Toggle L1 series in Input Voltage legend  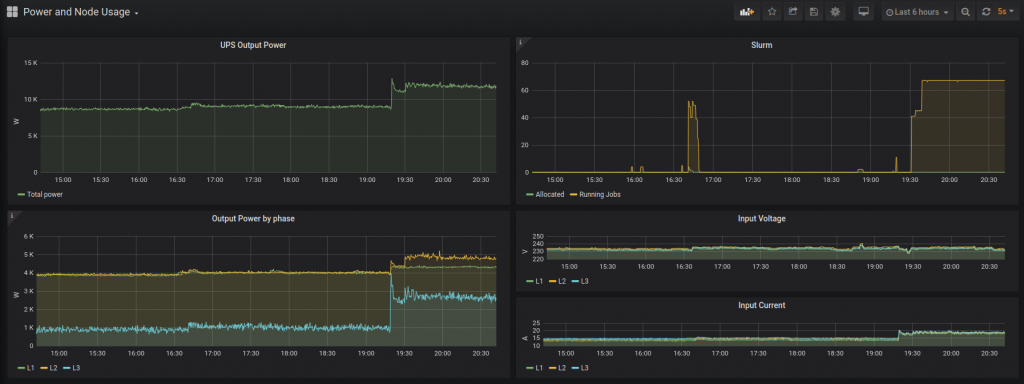539,281
